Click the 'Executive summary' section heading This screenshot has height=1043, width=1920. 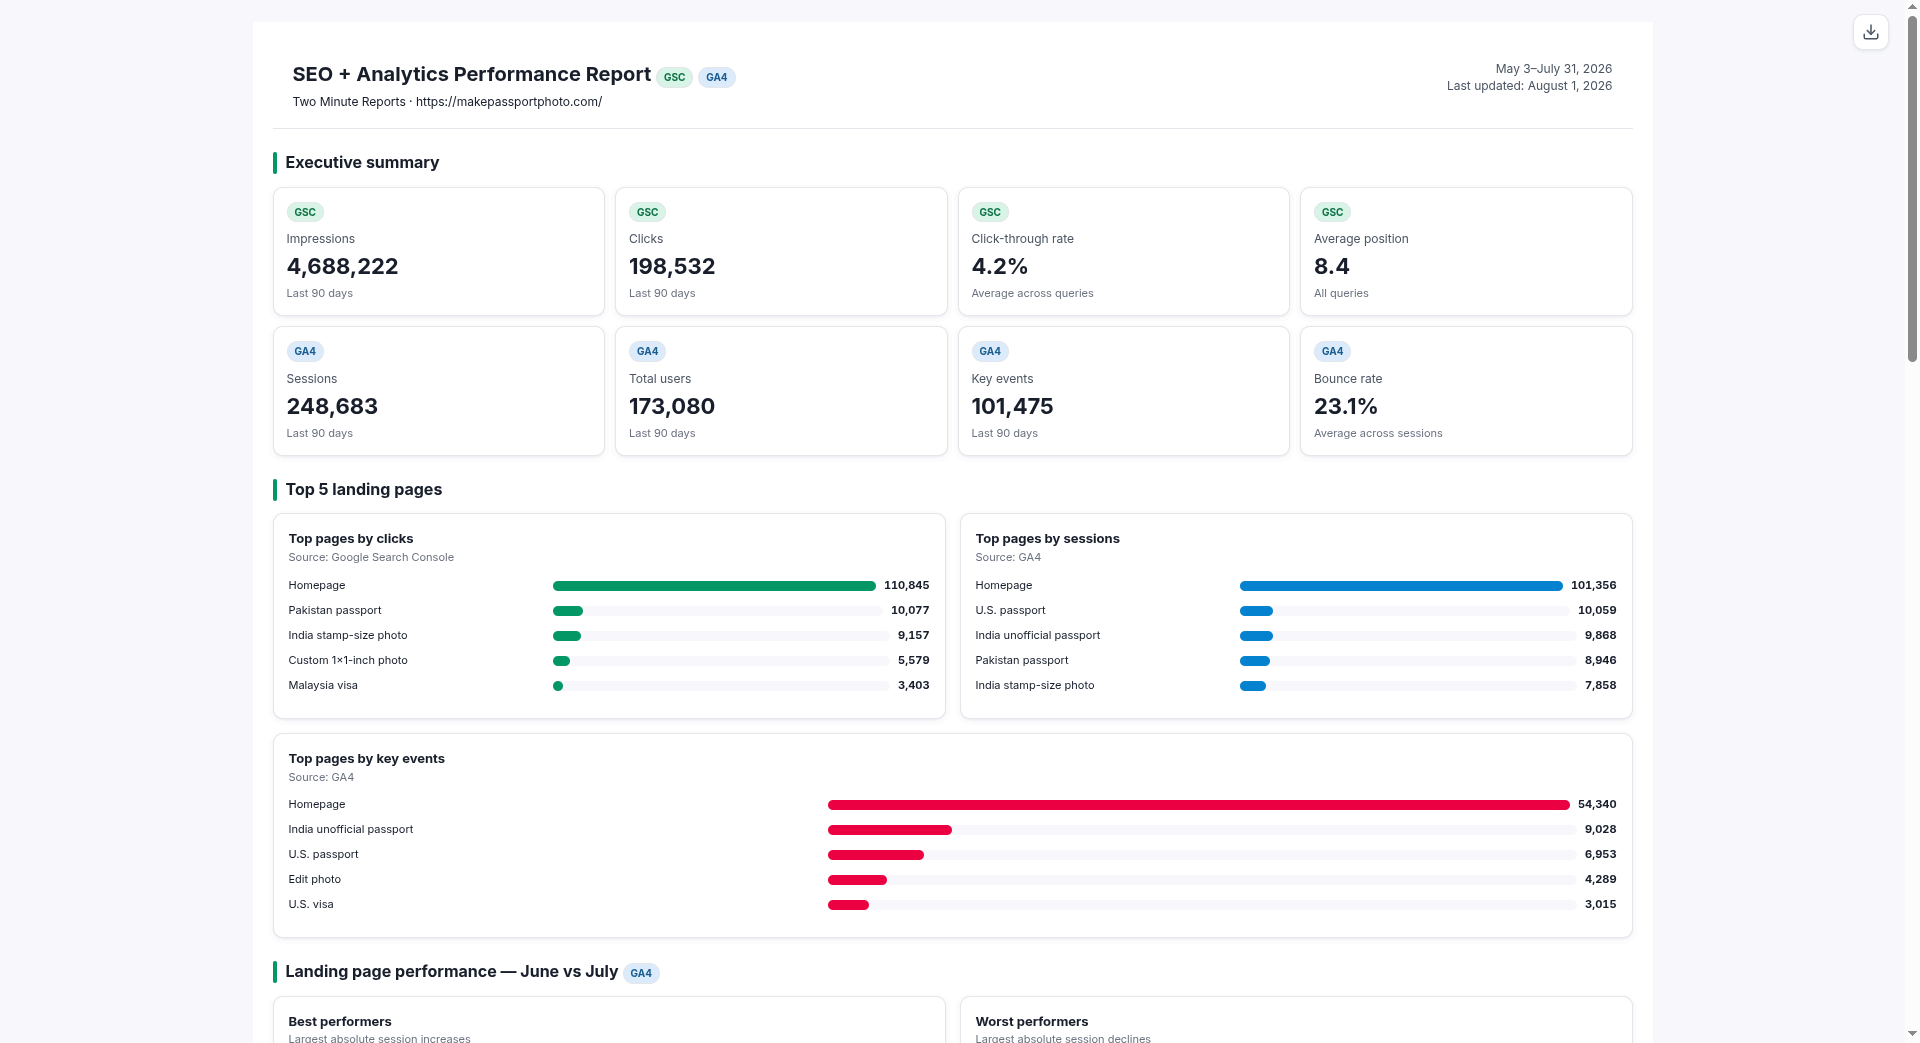point(362,162)
